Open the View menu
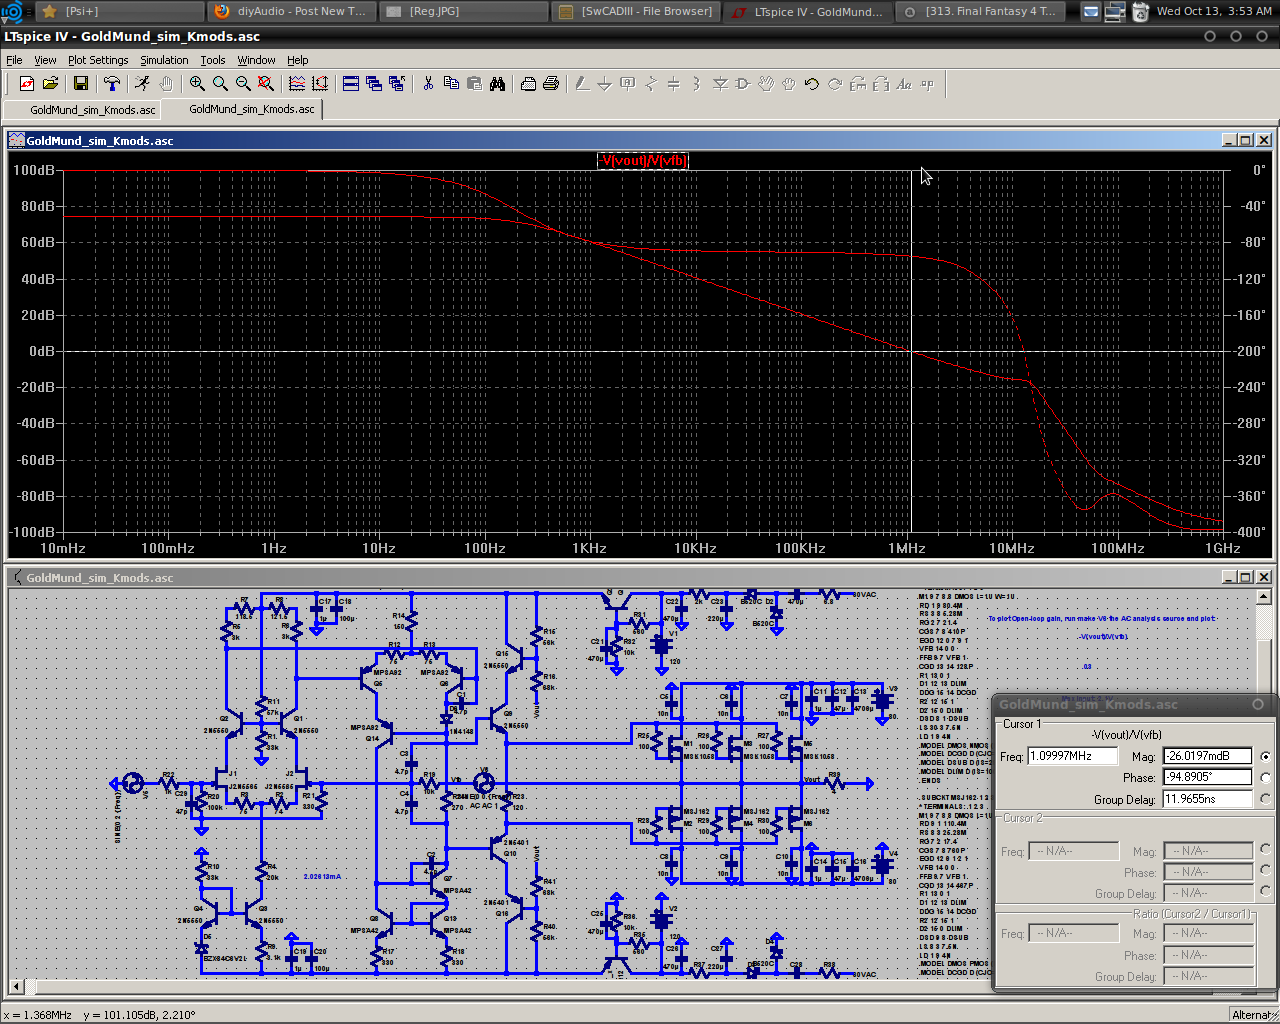 [45, 60]
